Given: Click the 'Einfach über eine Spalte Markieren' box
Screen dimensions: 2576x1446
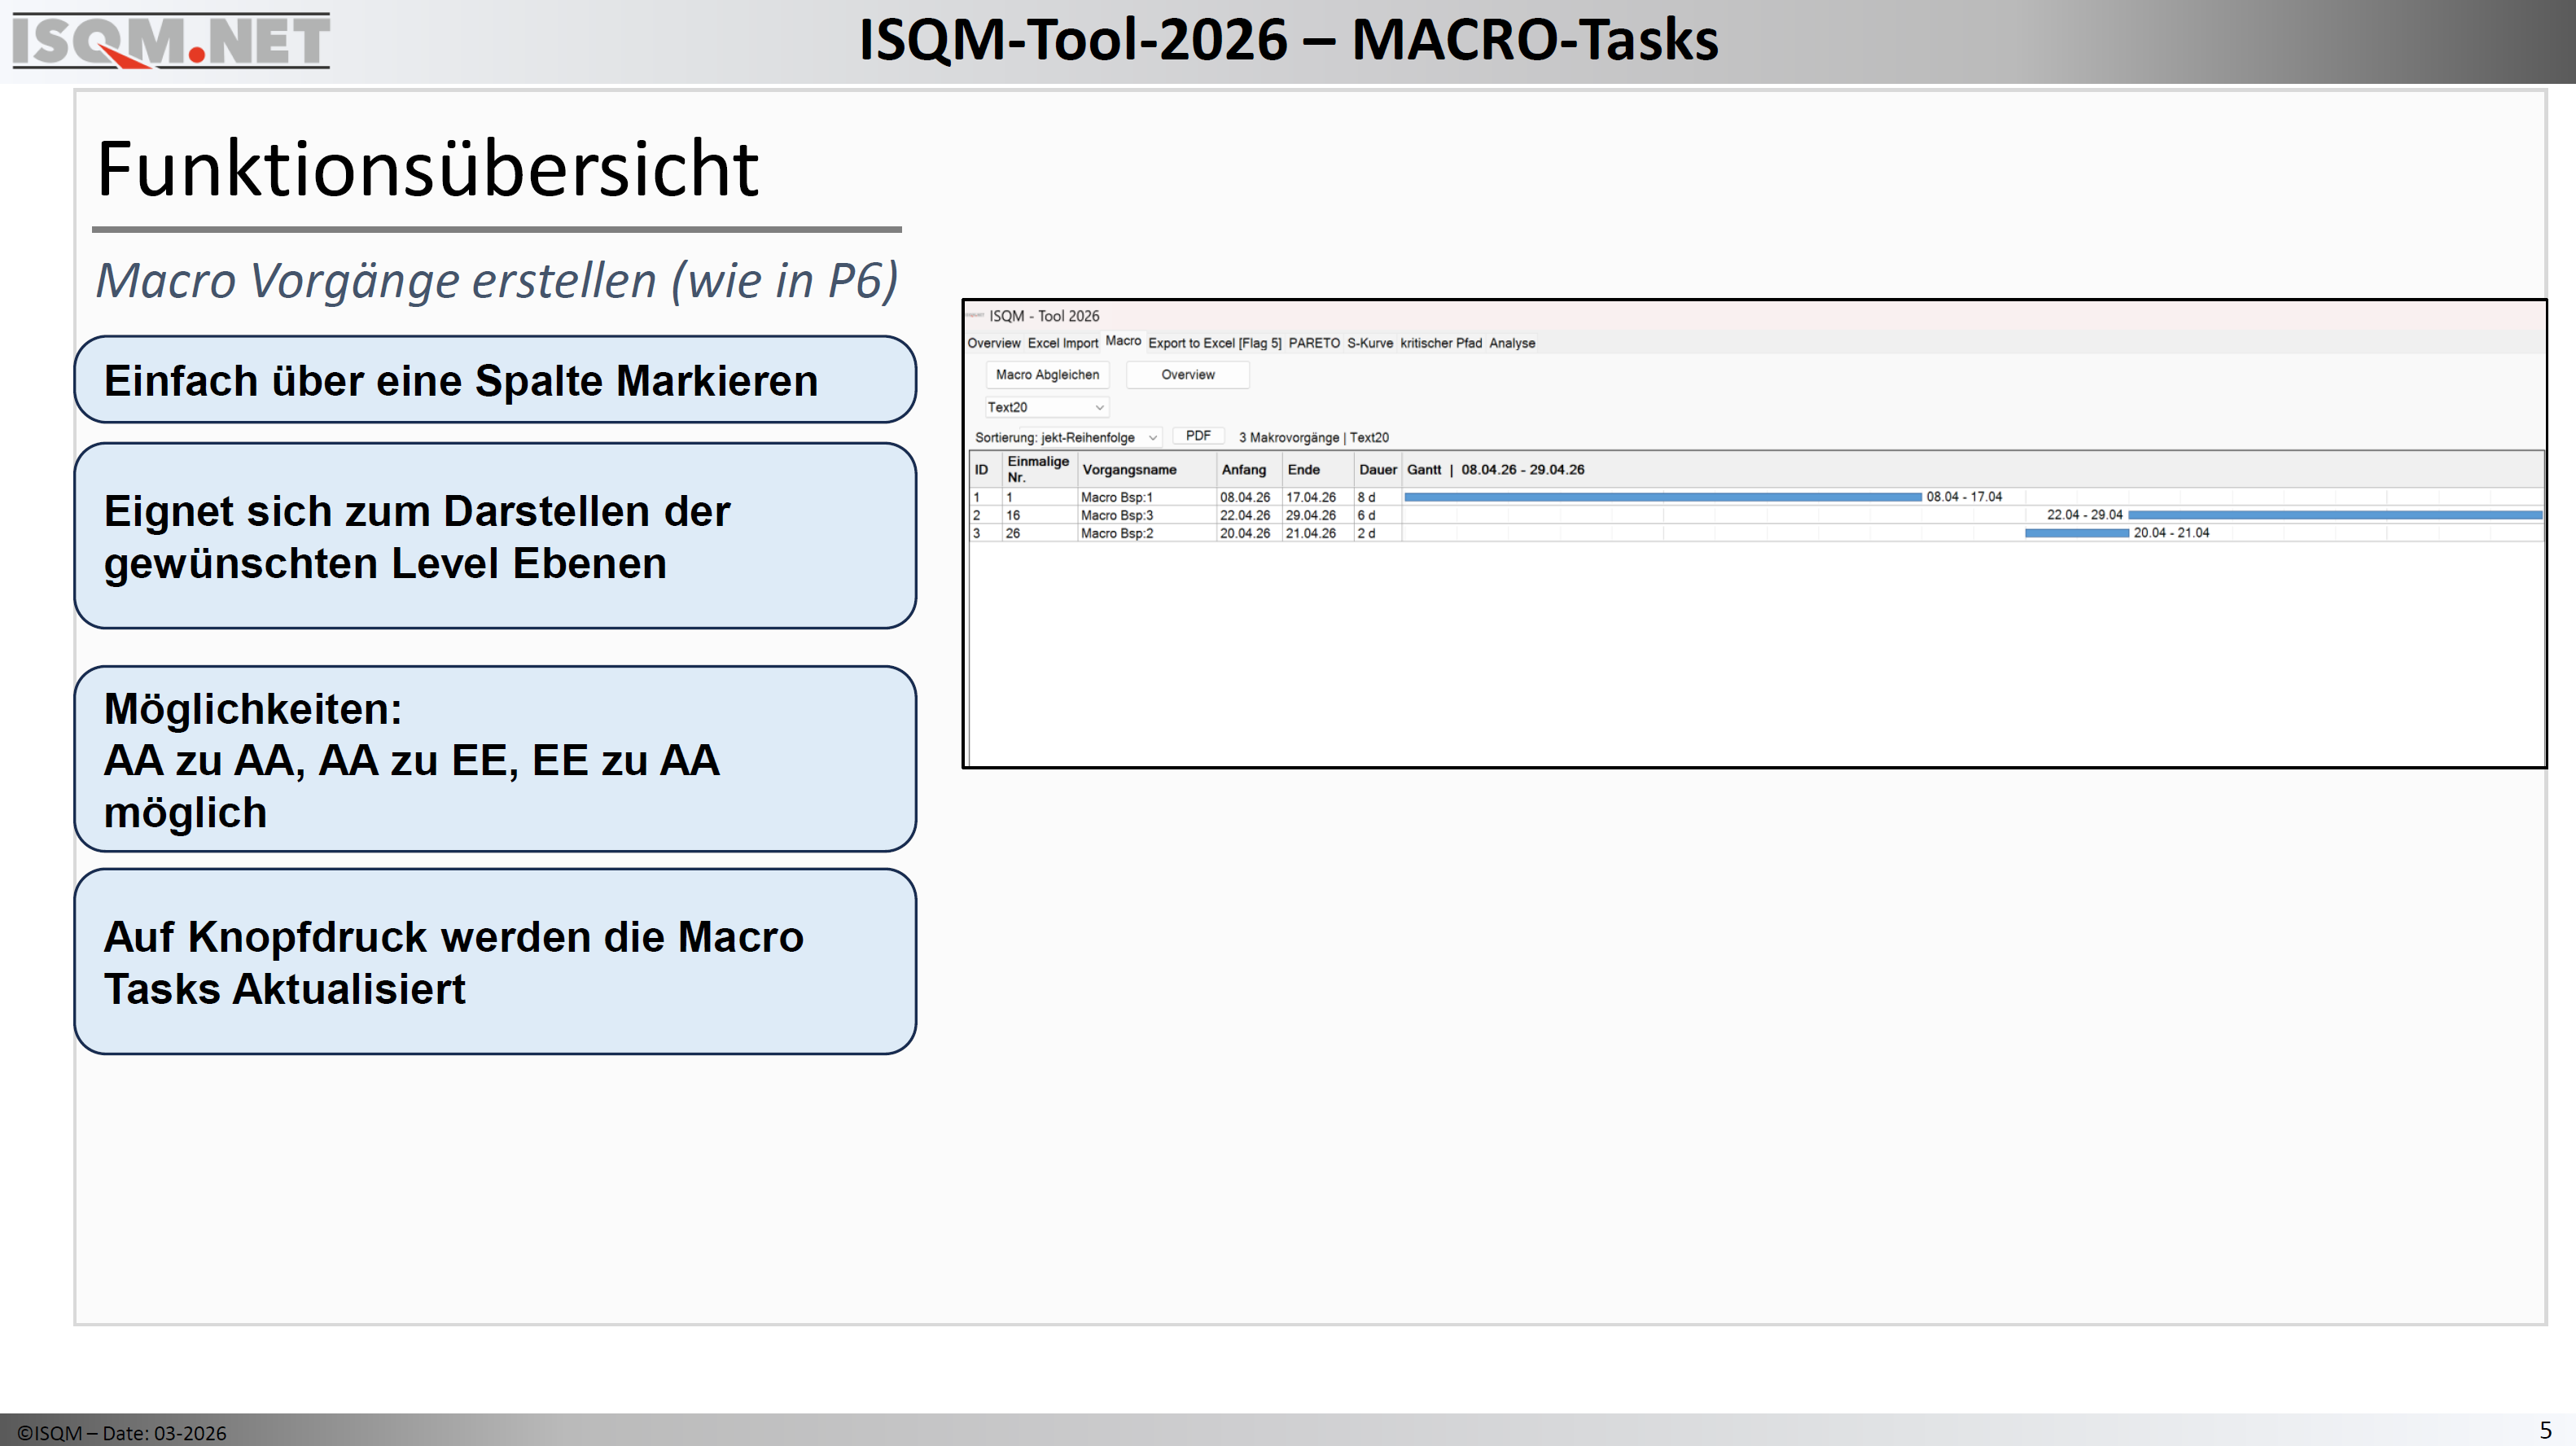Looking at the screenshot, I should [x=495, y=380].
